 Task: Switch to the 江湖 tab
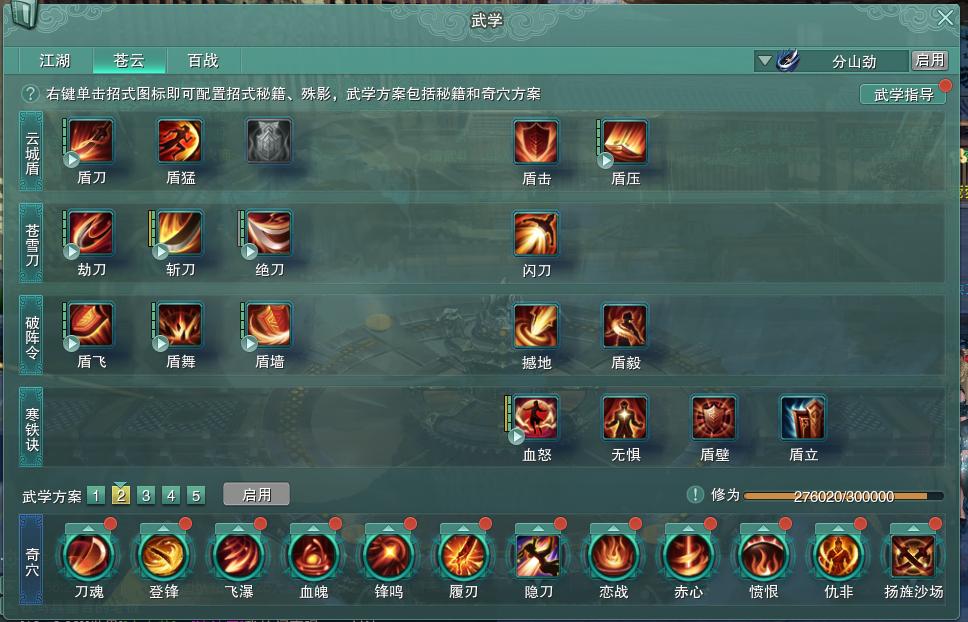pyautogui.click(x=56, y=60)
